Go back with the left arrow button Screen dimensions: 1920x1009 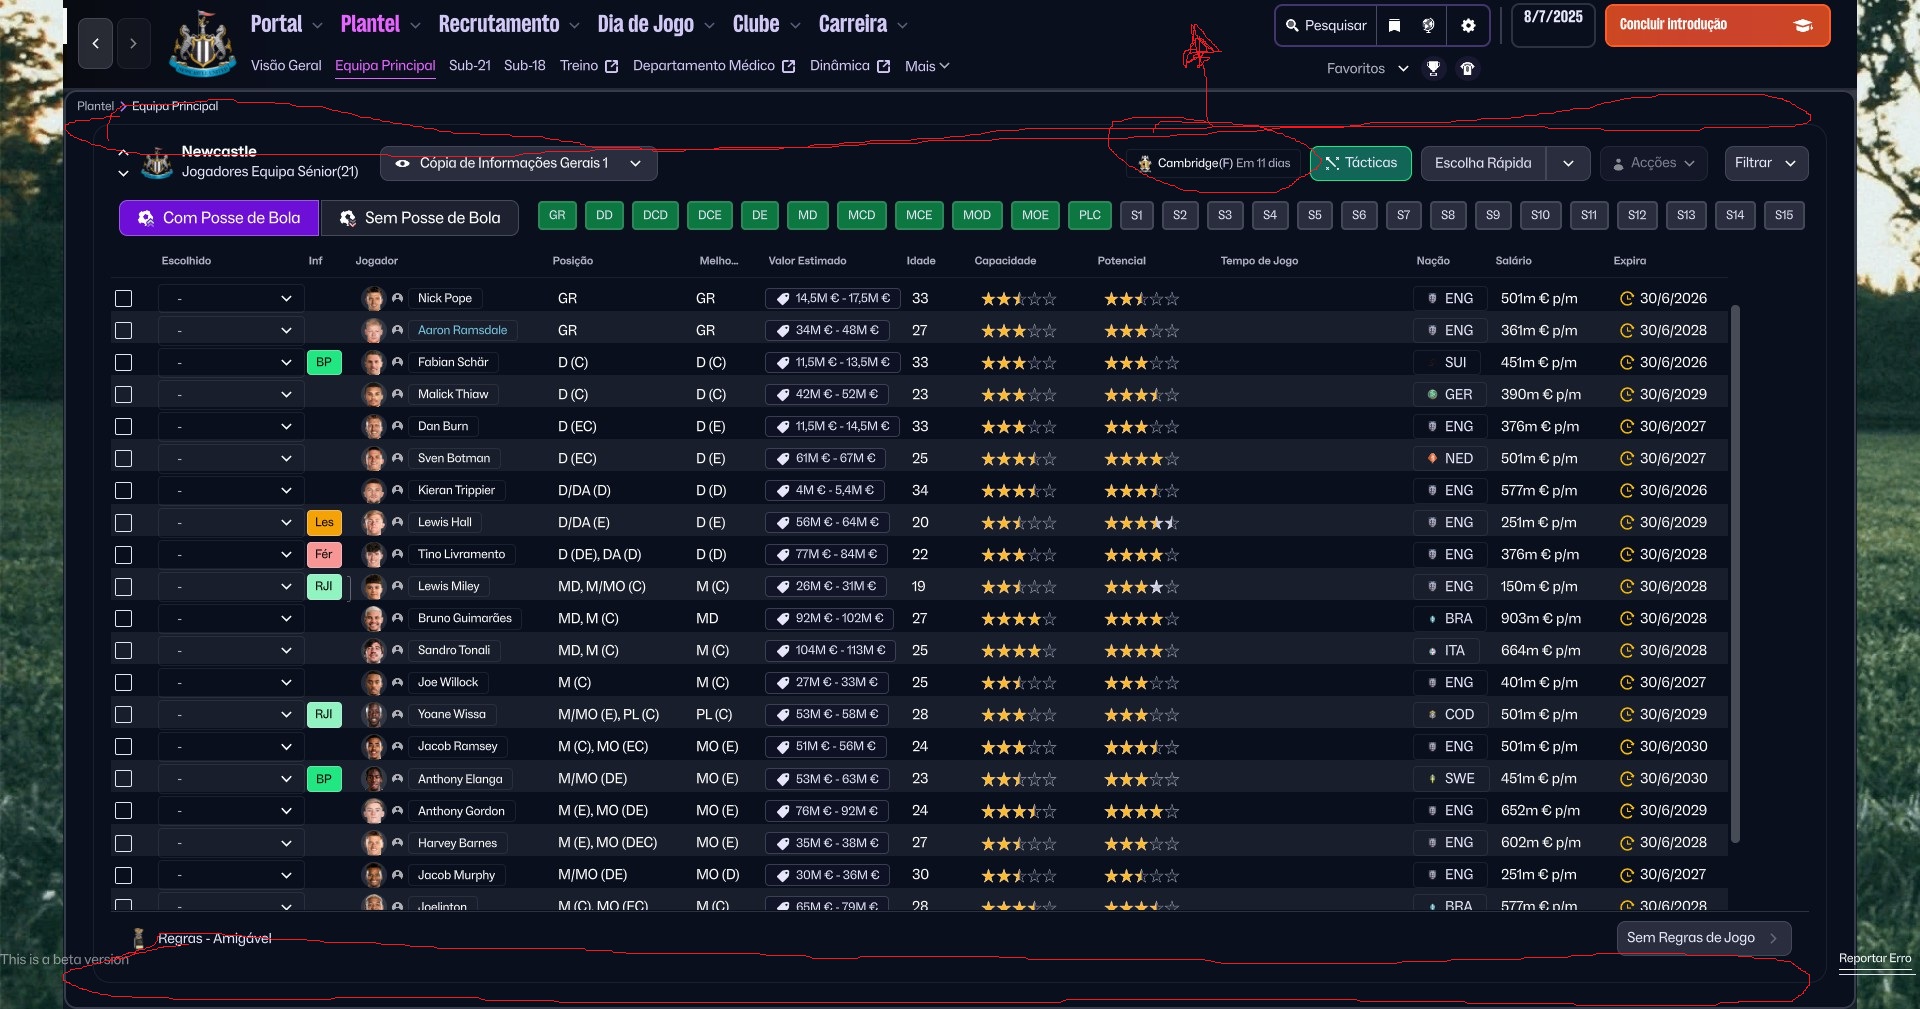point(96,43)
